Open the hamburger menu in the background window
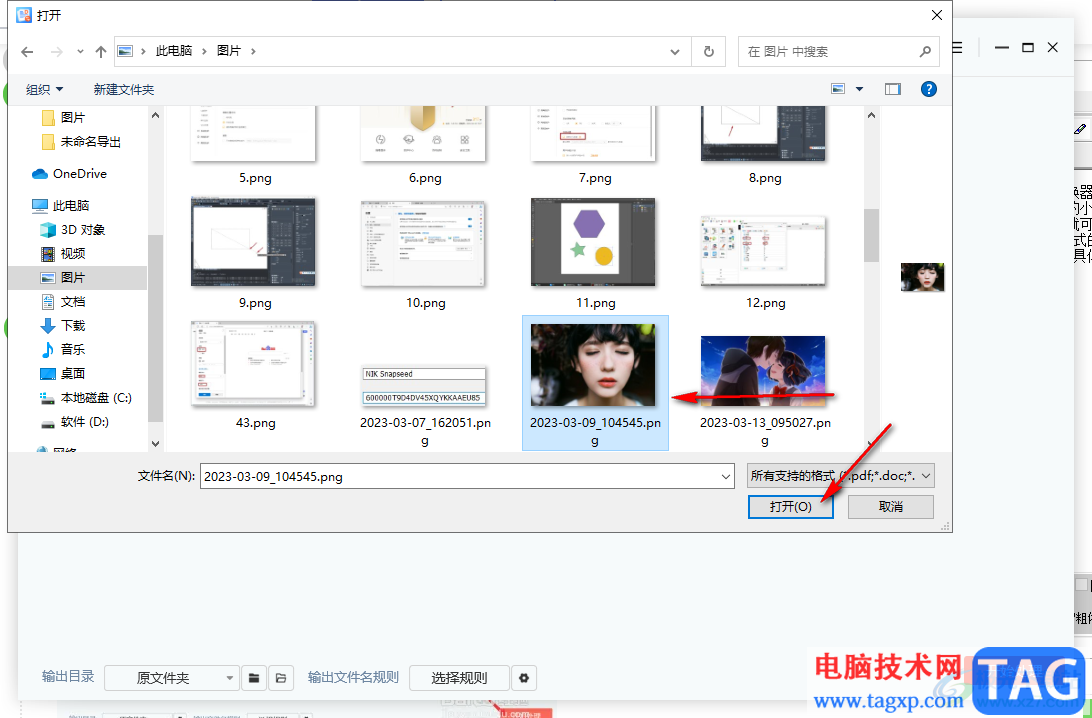The width and height of the screenshot is (1092, 718). click(958, 47)
